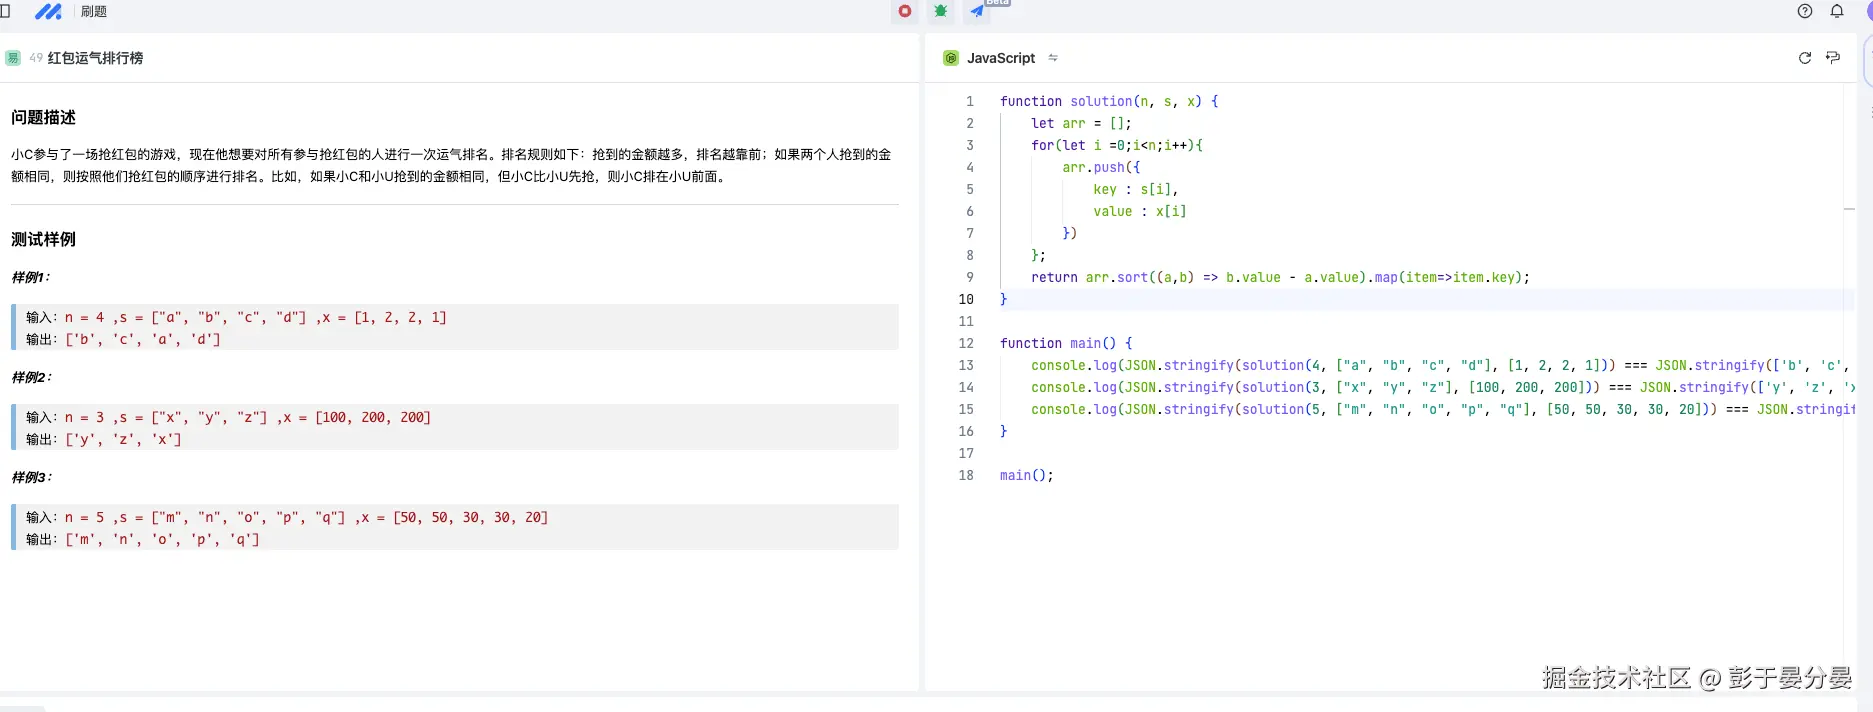This screenshot has height=712, width=1873.
Task: Open the green bug debug icon
Action: [941, 11]
